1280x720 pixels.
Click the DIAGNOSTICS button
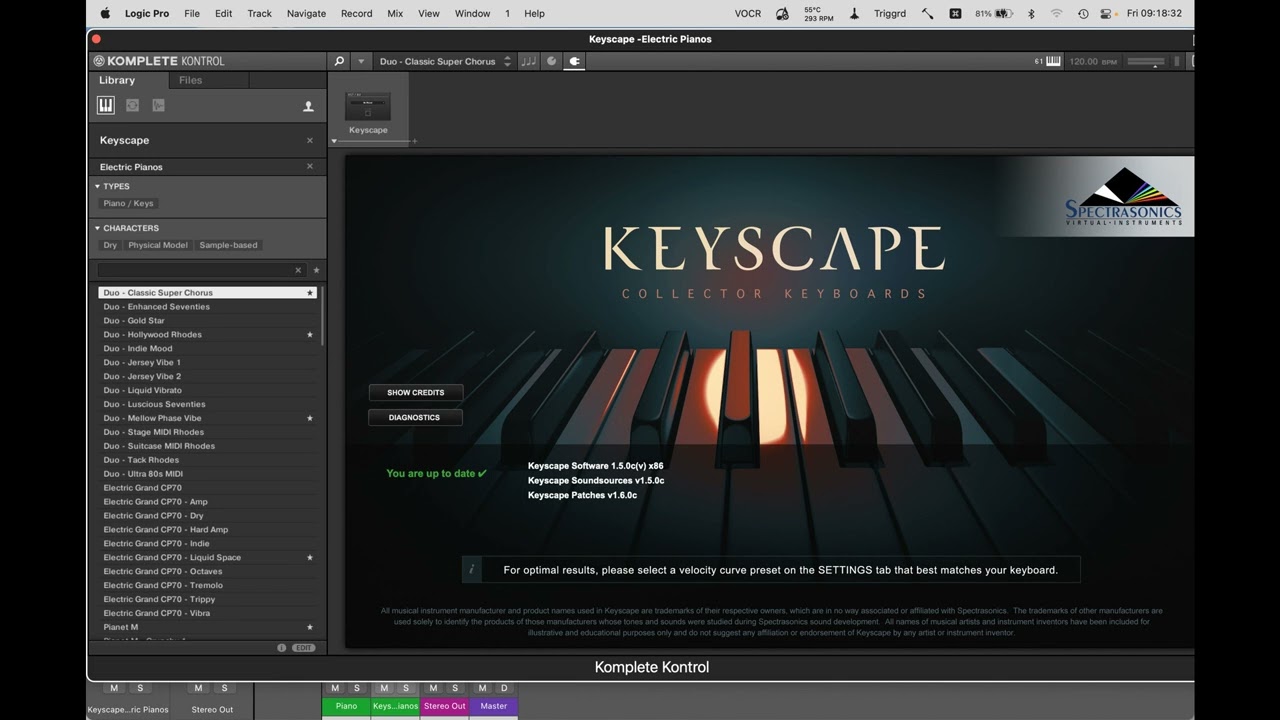pos(414,417)
